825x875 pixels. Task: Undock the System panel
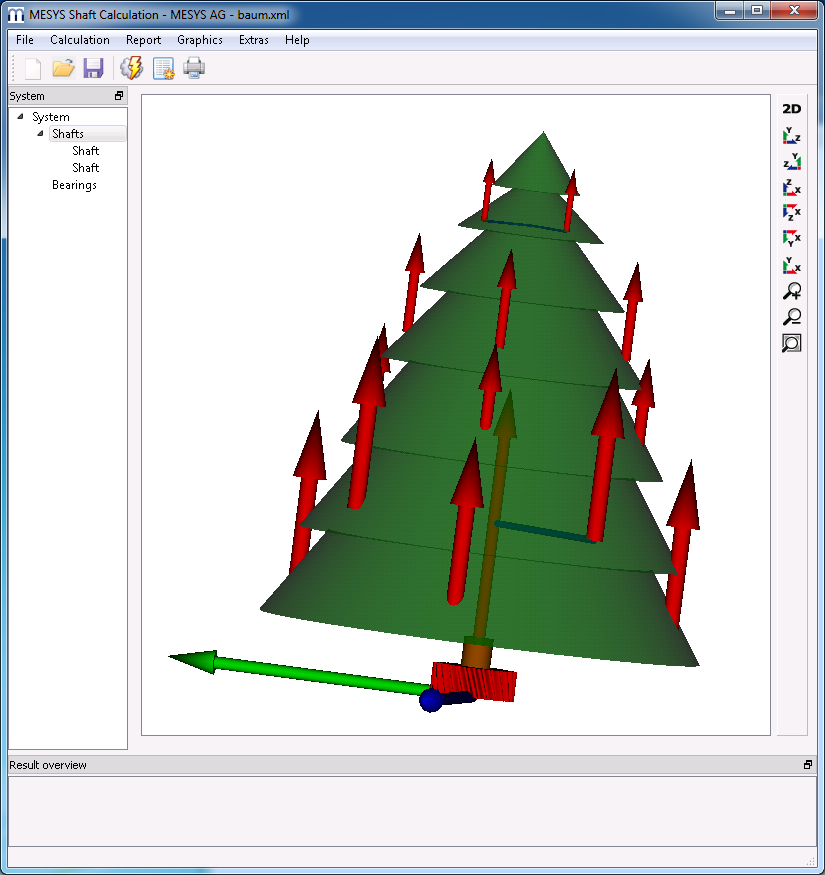(x=118, y=96)
